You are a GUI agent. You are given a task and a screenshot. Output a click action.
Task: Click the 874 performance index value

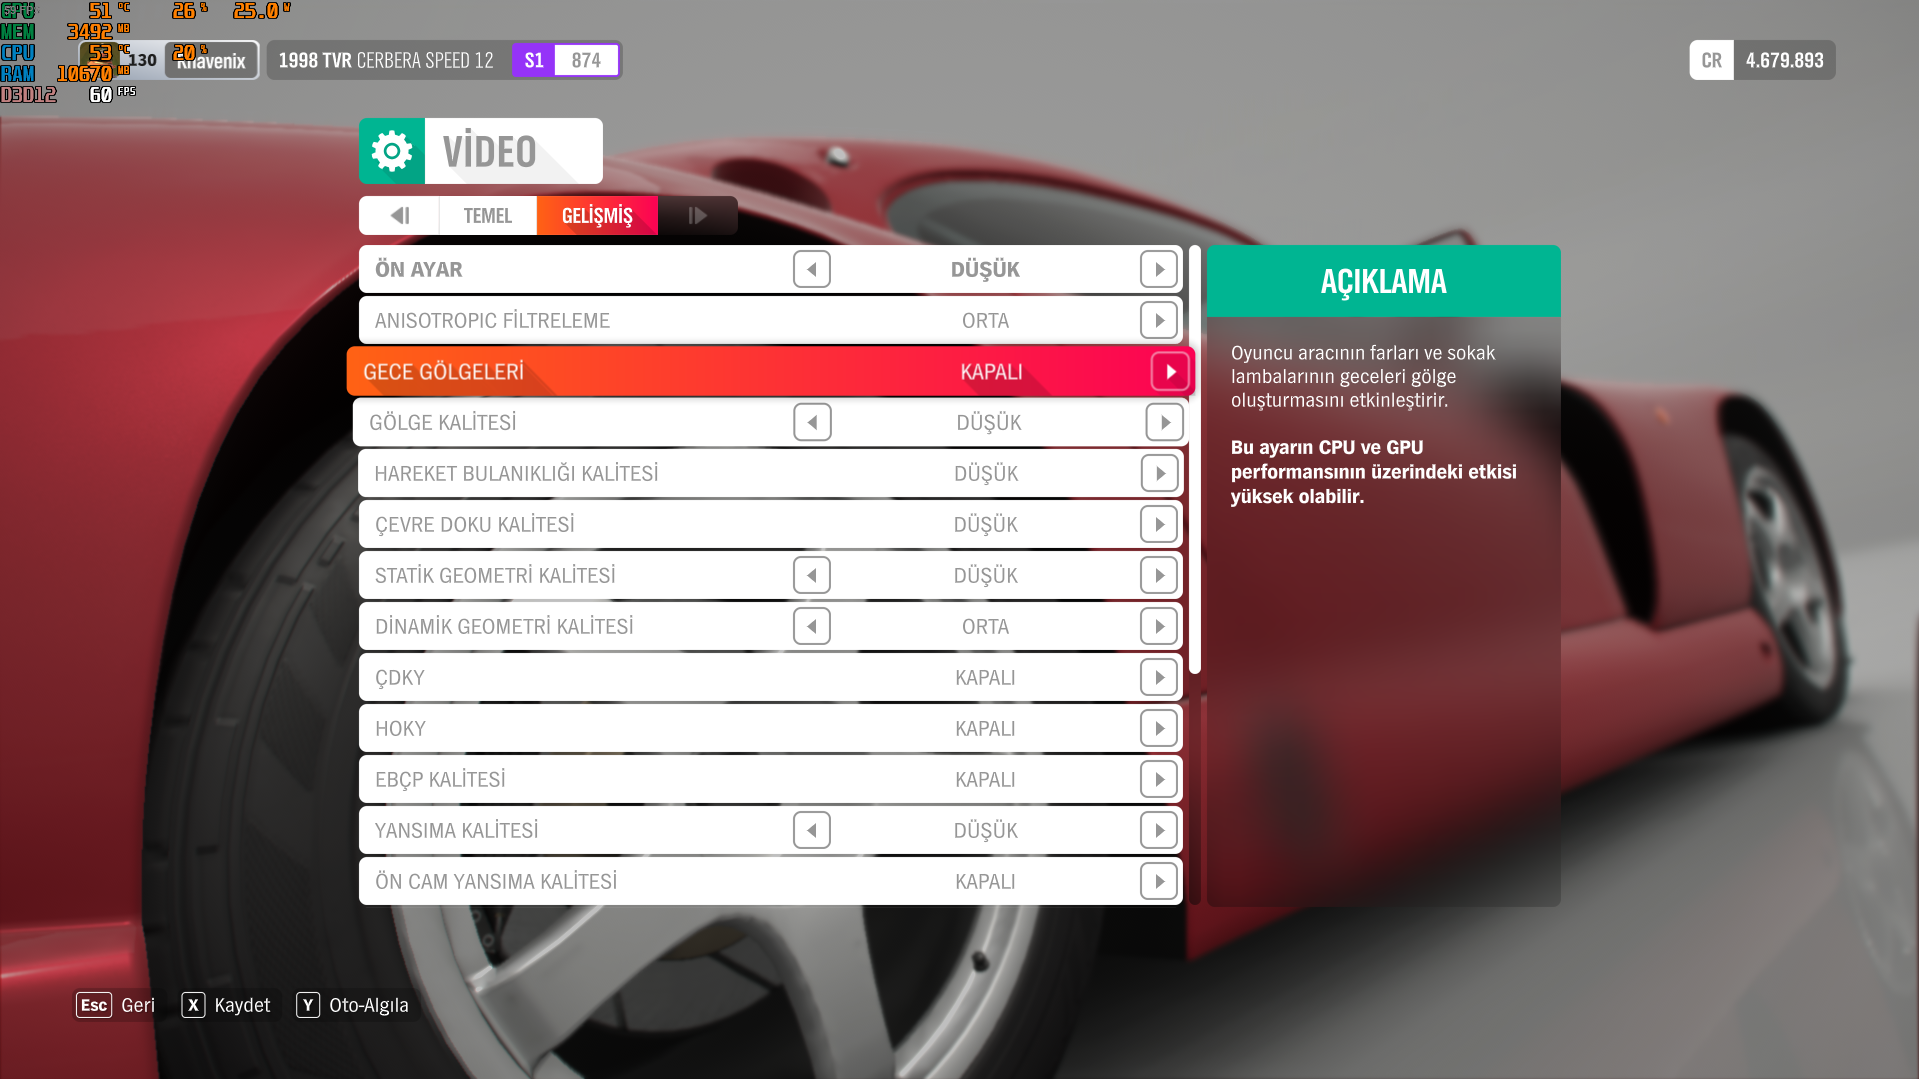pos(586,60)
